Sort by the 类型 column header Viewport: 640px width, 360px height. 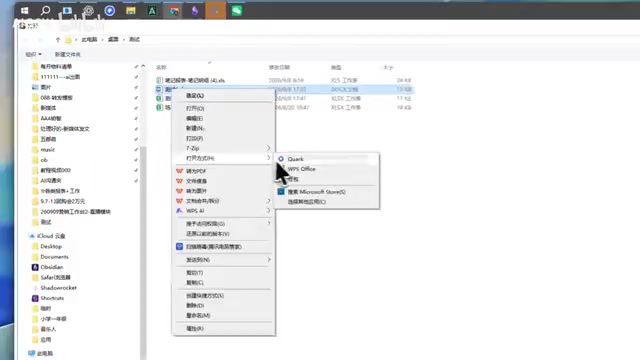(x=336, y=67)
